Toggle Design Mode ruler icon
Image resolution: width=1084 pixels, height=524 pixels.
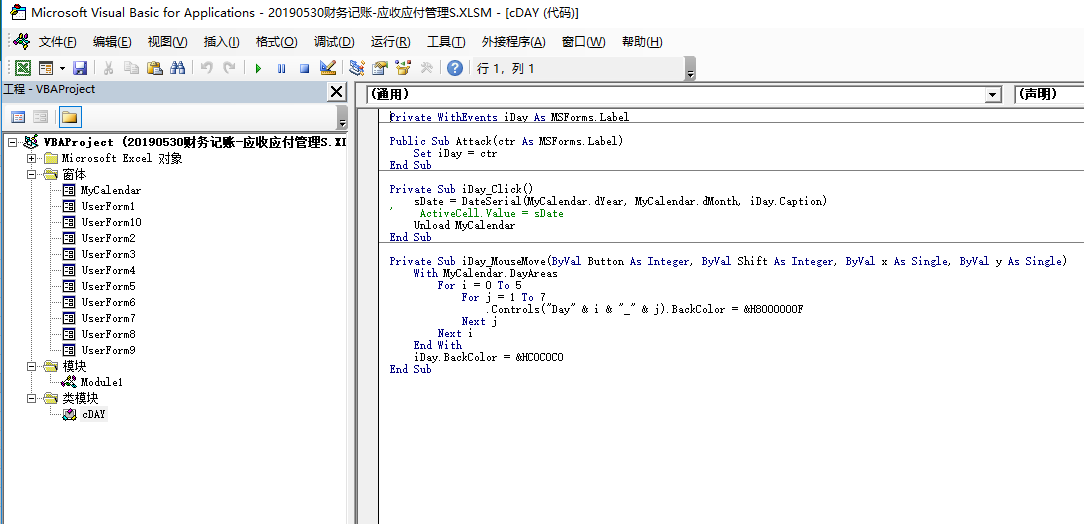328,68
